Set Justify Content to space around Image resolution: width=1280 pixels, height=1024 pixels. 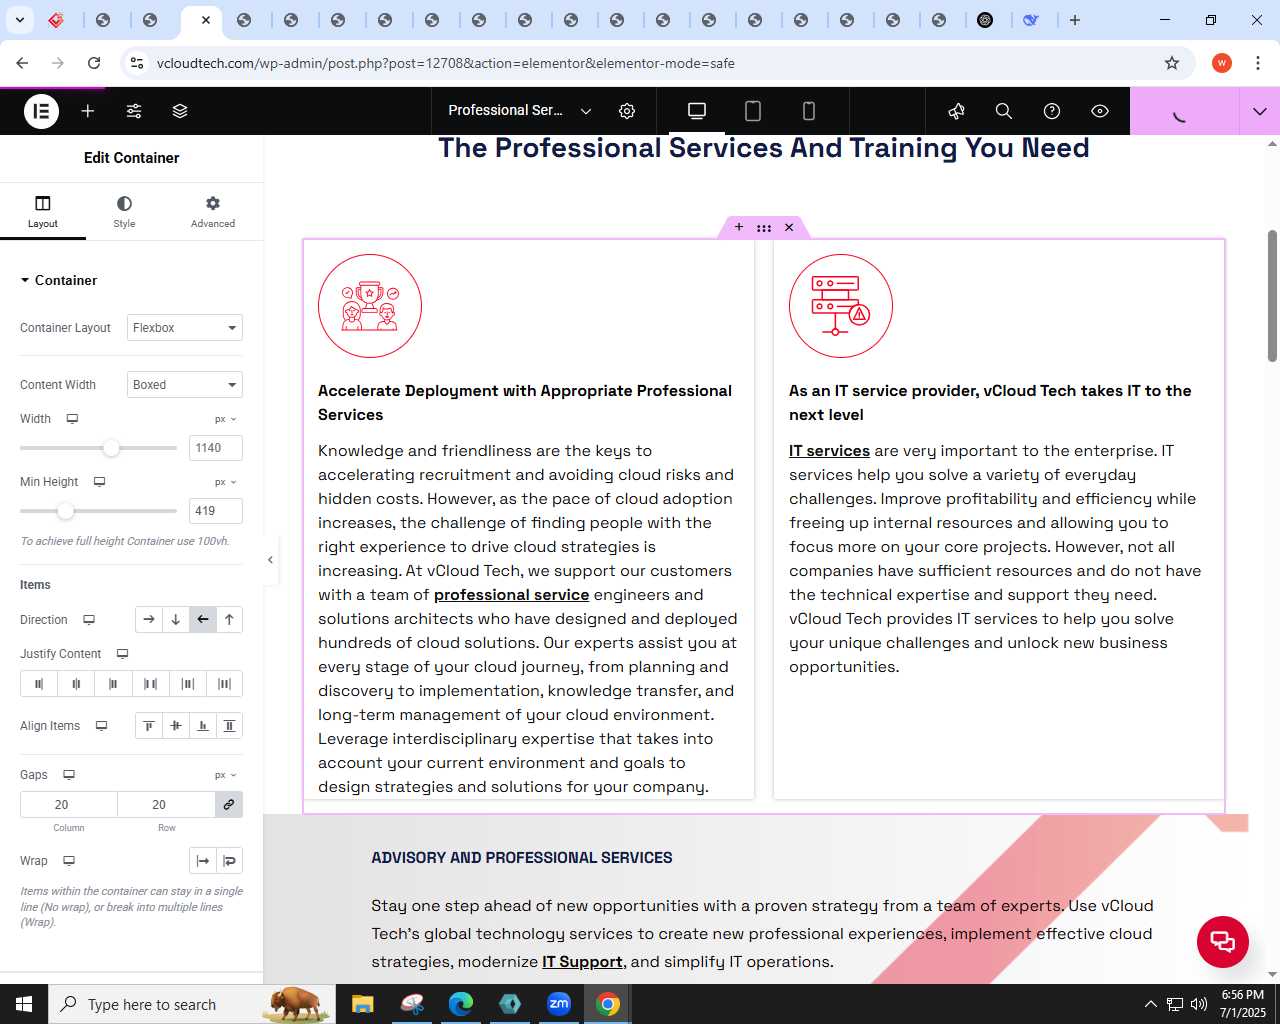187,684
